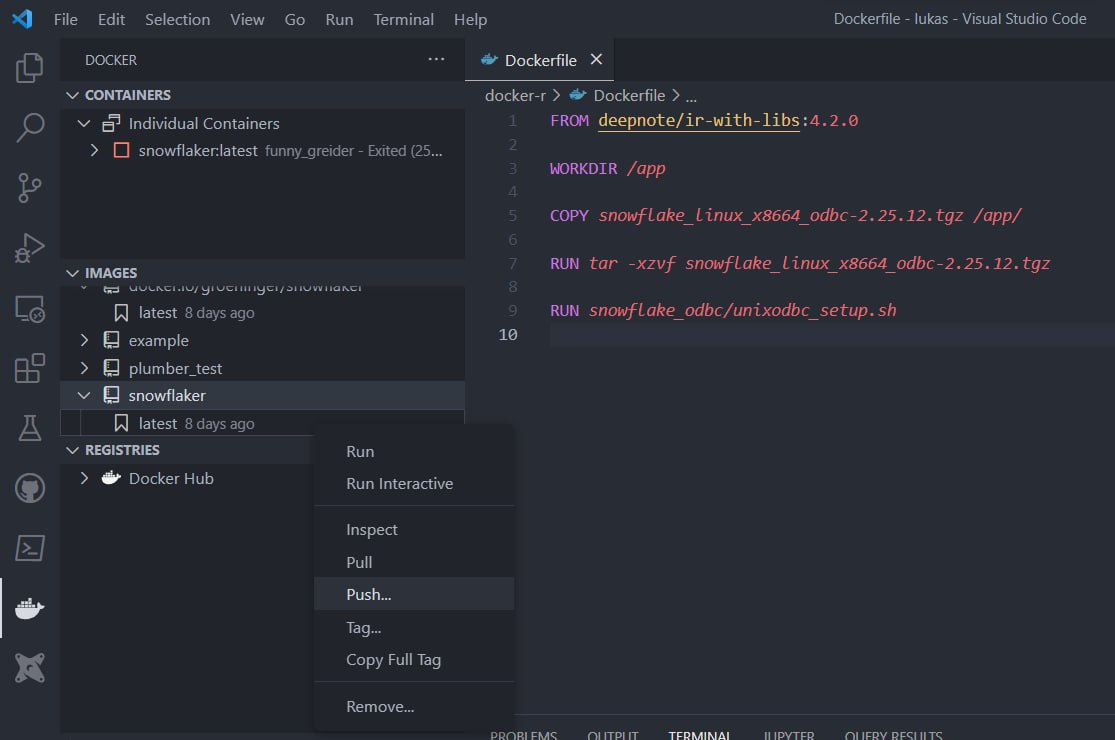Open the Go menu

pyautogui.click(x=294, y=19)
